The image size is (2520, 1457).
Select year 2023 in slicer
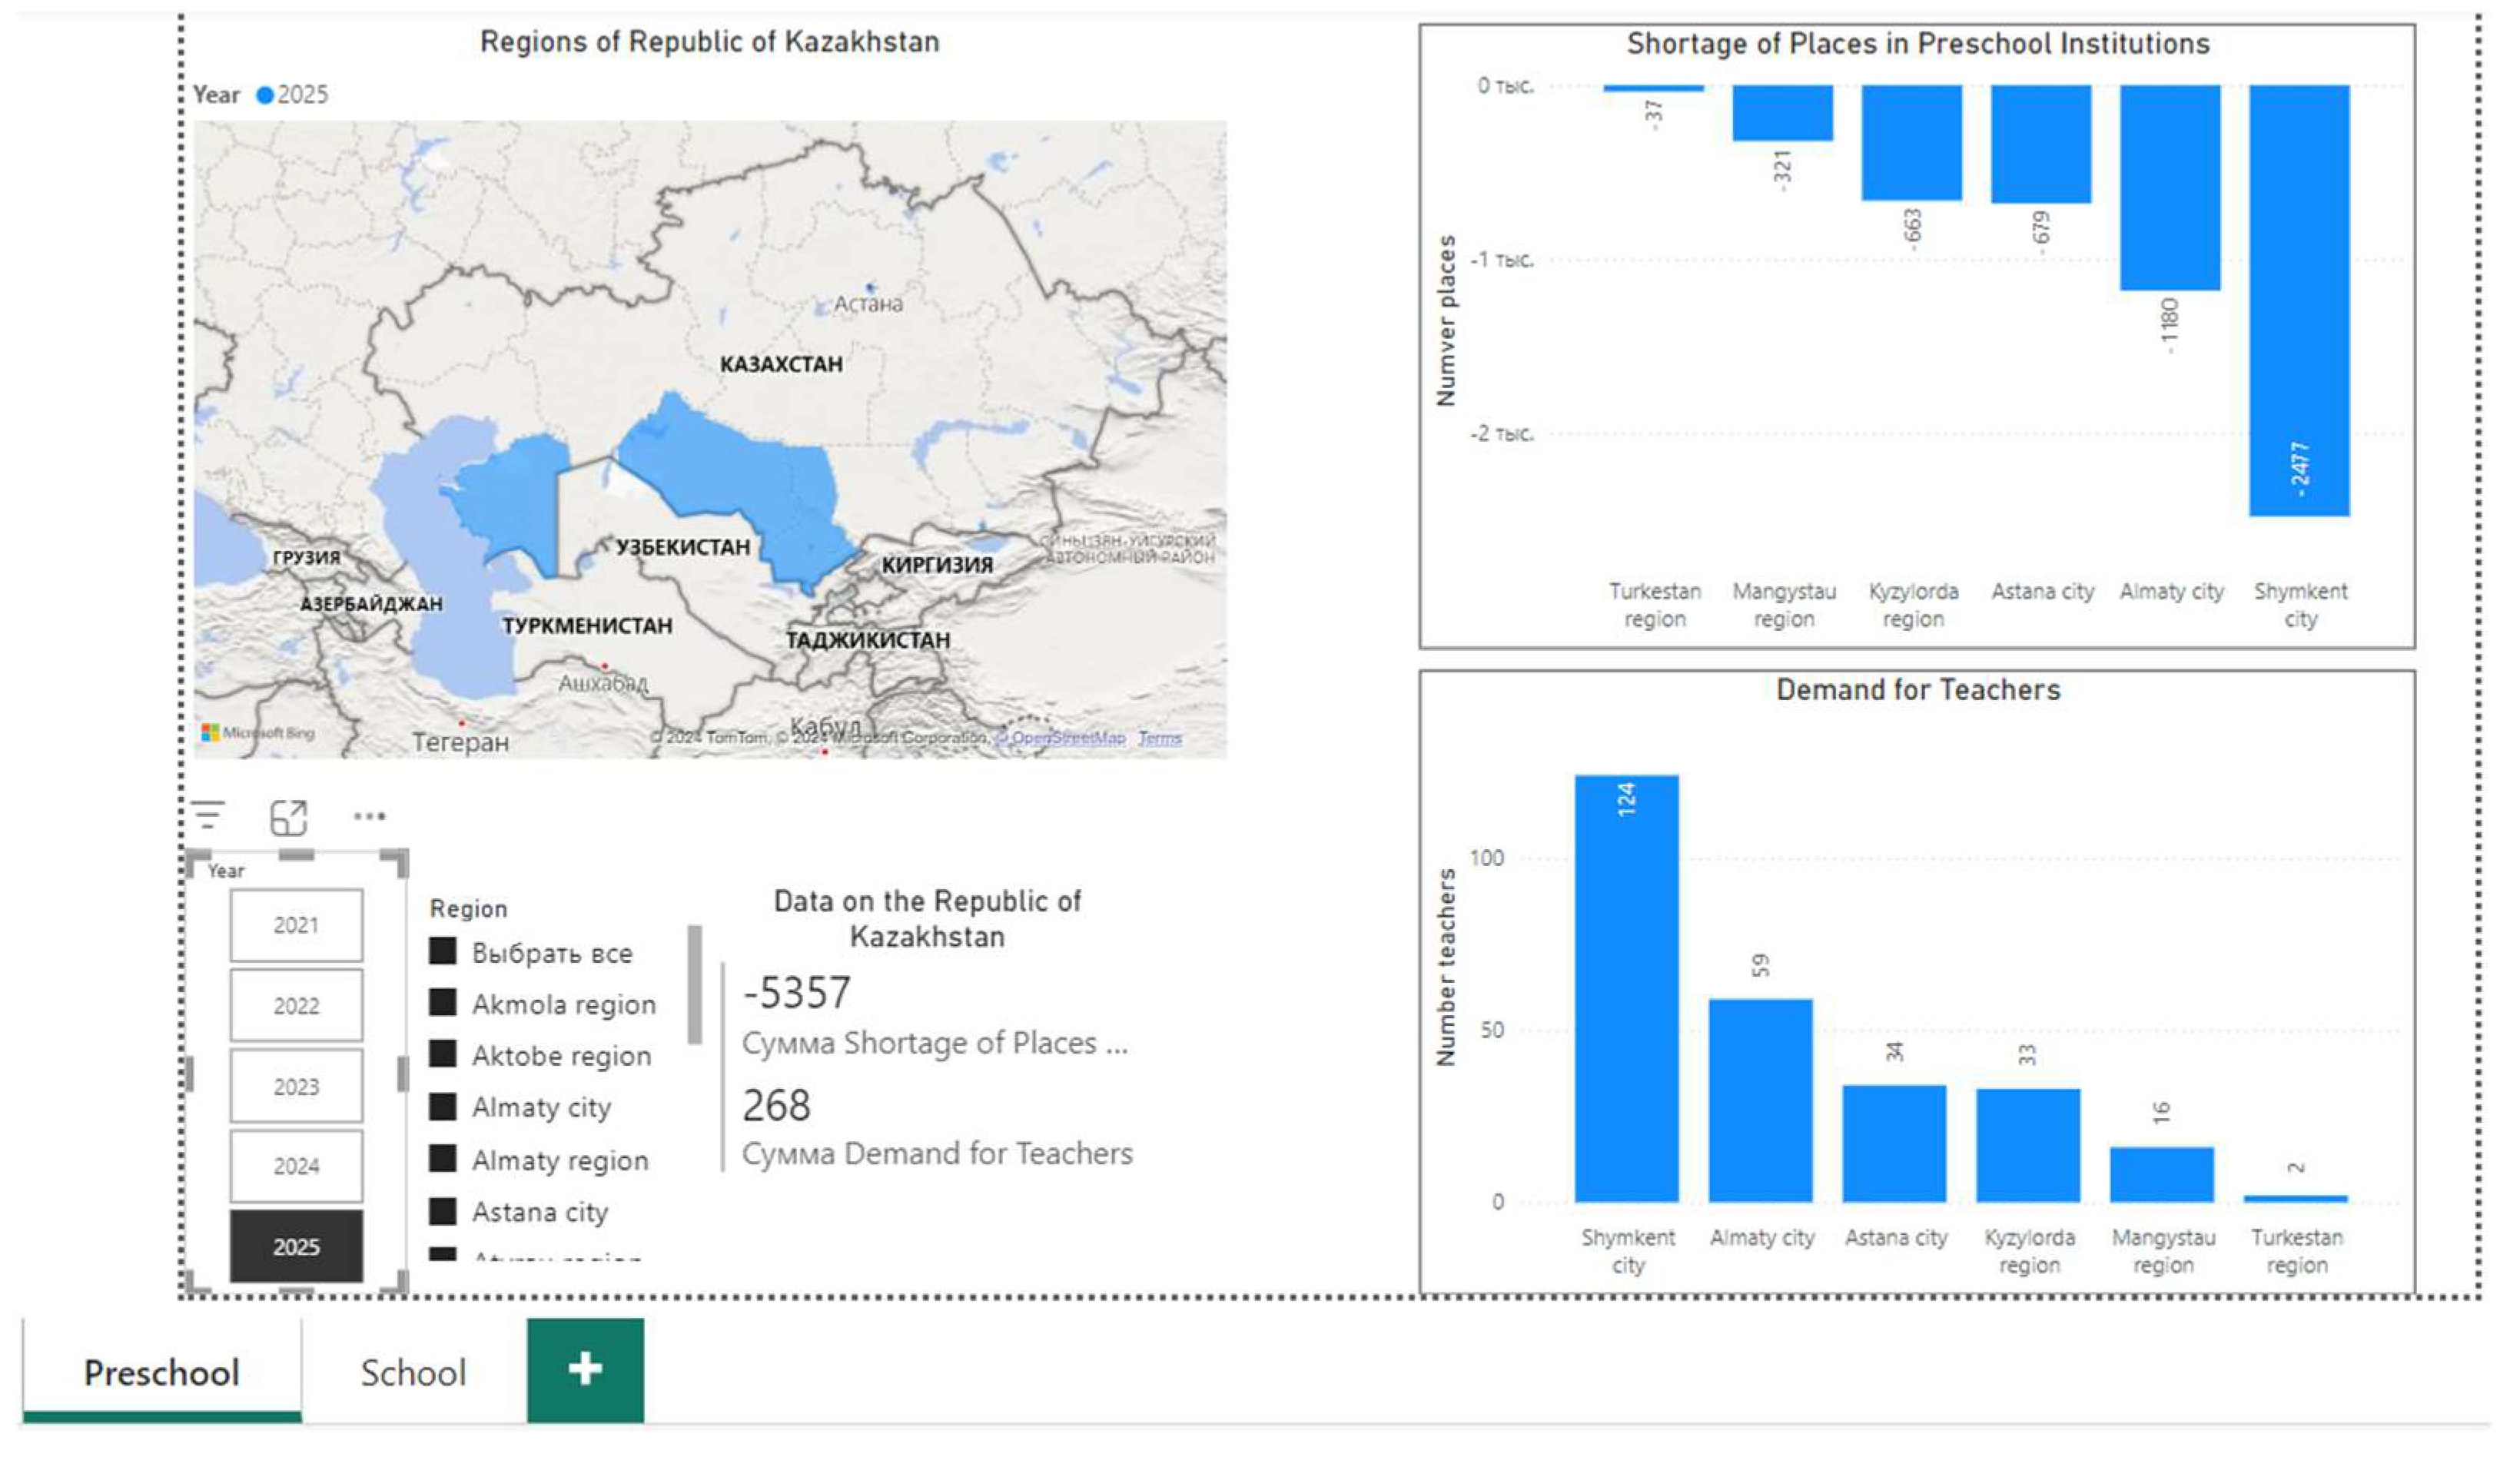tap(296, 1086)
